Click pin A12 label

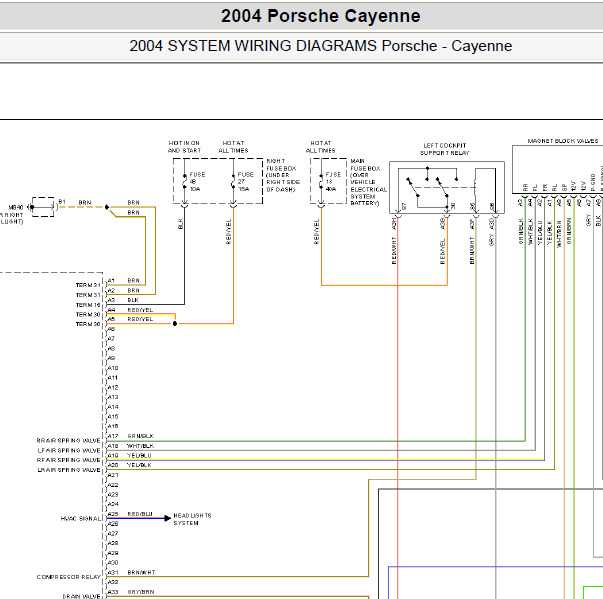point(113,388)
